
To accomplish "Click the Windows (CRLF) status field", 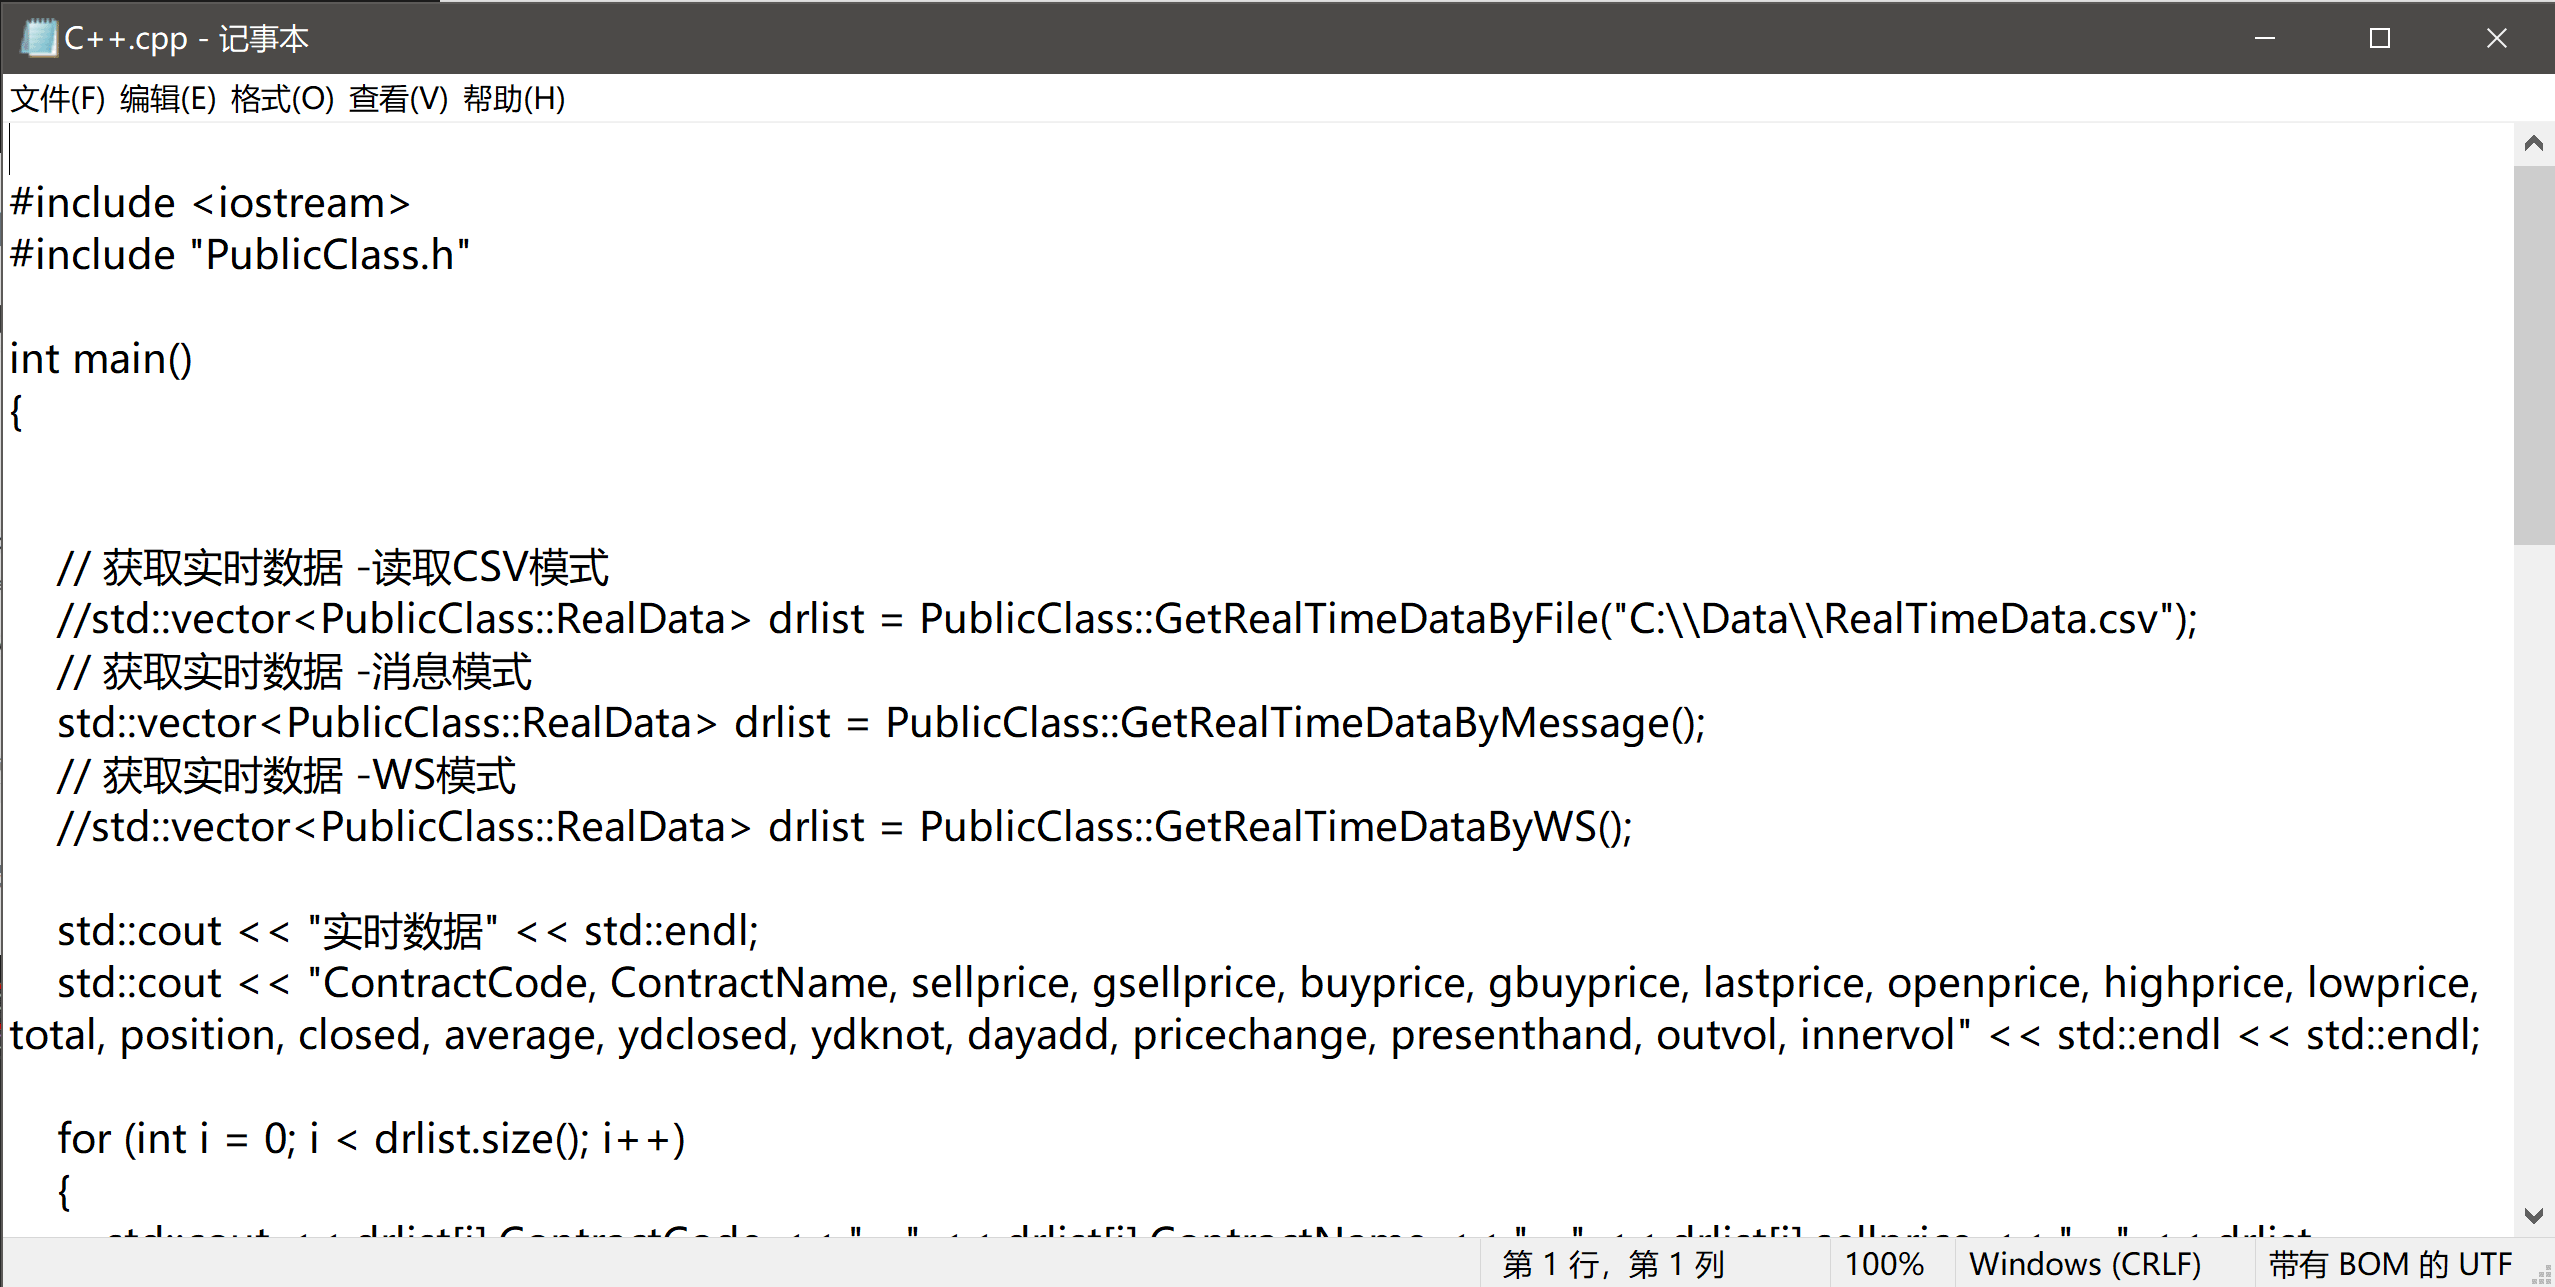I will point(2085,1264).
